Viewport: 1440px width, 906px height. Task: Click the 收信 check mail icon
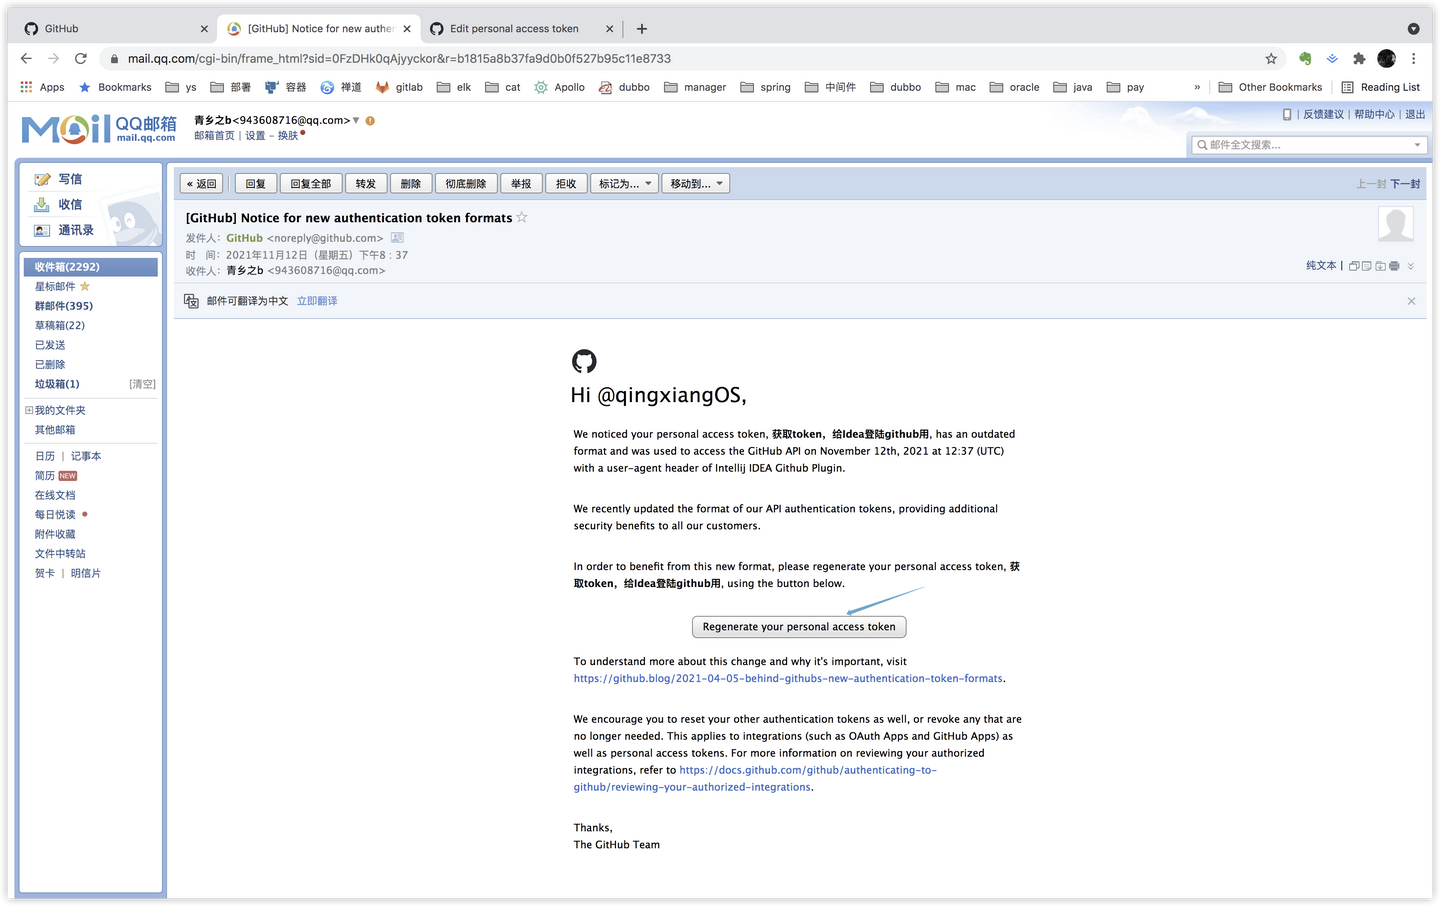point(41,204)
